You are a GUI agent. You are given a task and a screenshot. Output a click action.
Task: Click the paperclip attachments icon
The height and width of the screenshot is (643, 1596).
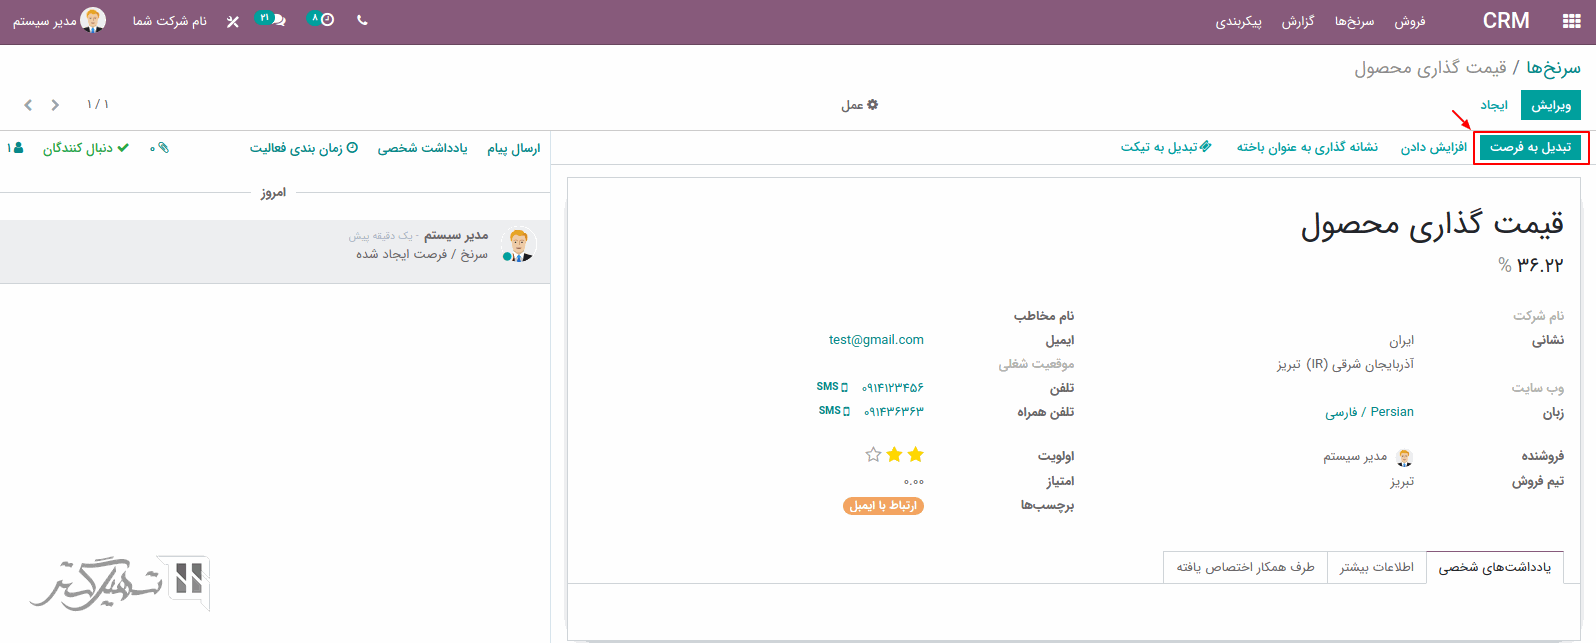(160, 148)
